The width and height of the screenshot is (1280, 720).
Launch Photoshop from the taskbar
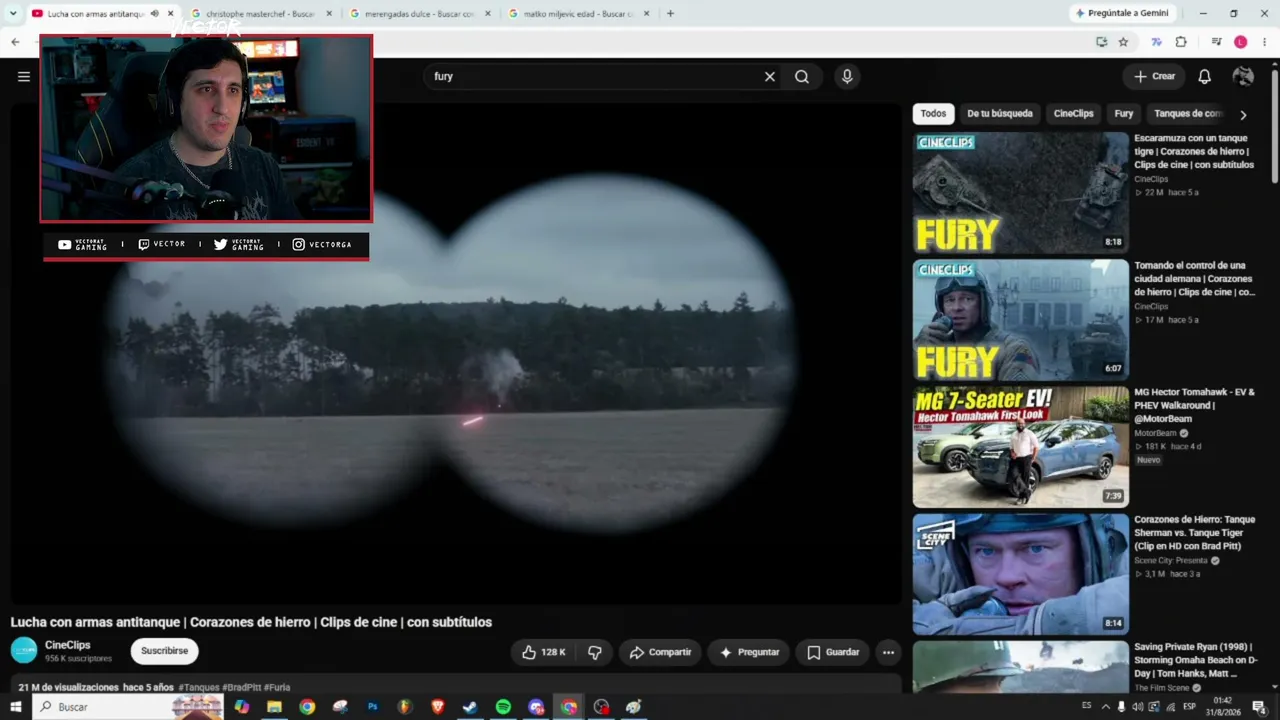pos(372,707)
